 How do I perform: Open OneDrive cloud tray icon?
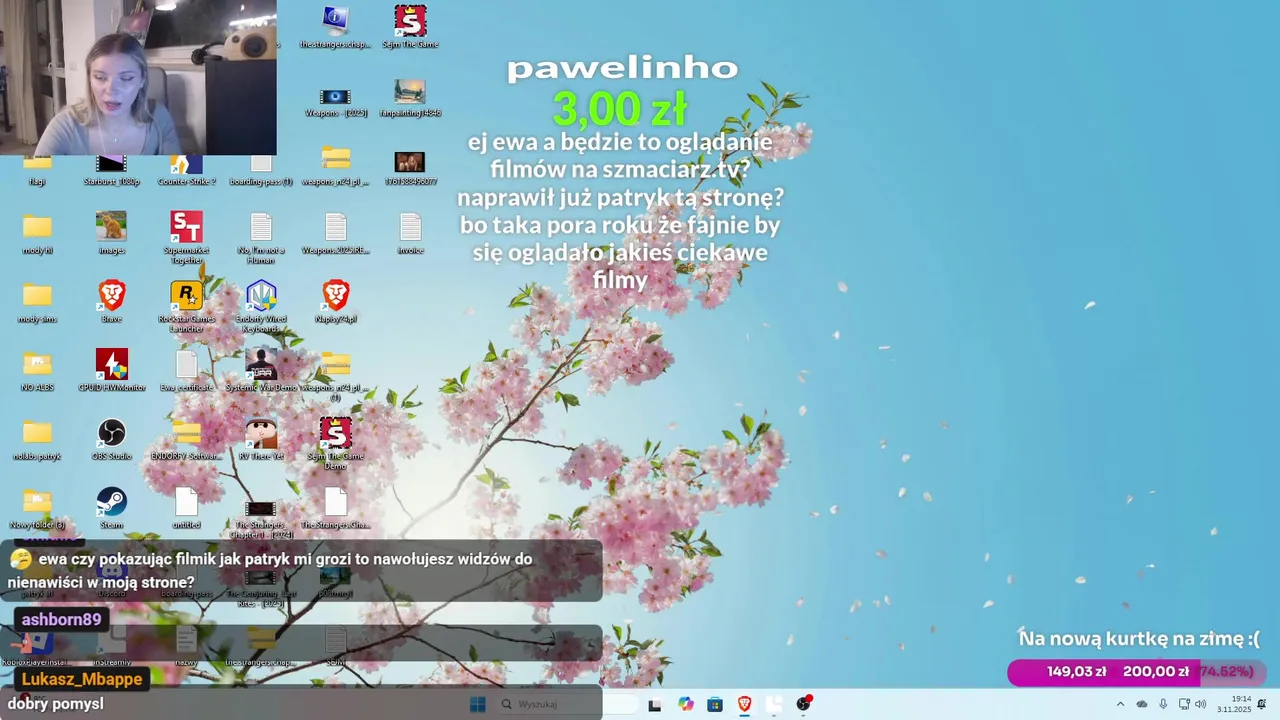click(1142, 704)
